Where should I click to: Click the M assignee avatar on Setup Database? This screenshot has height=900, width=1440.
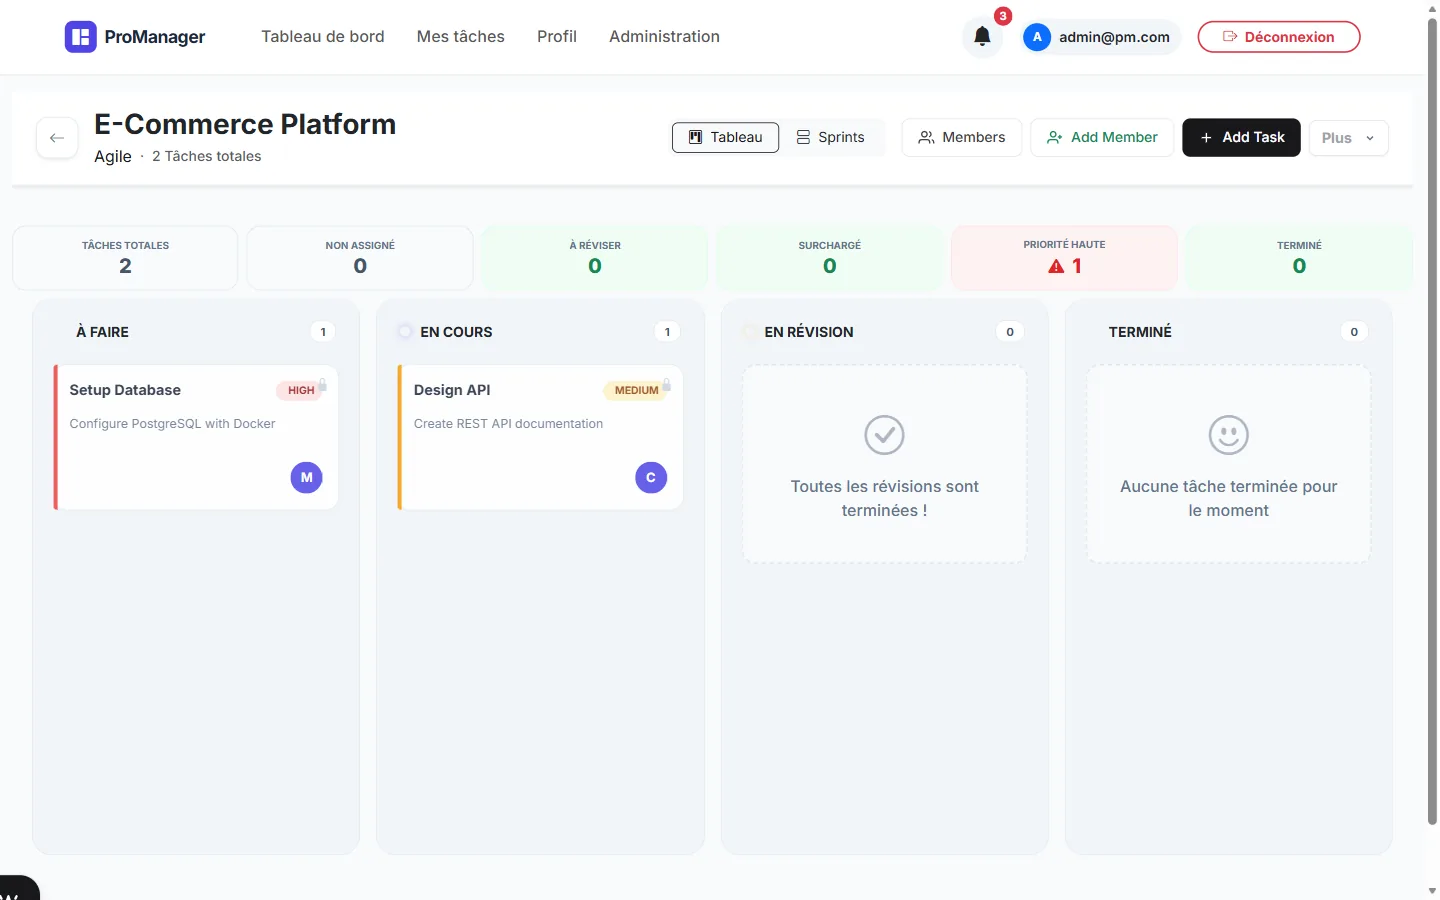click(307, 478)
